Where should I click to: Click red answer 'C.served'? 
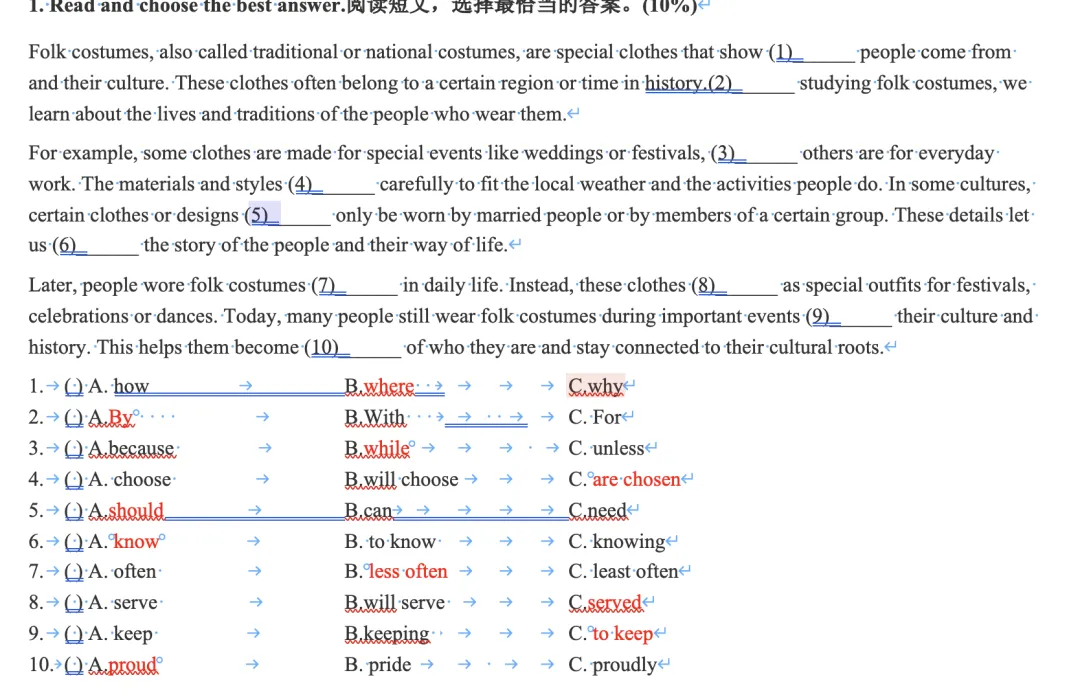pos(605,603)
